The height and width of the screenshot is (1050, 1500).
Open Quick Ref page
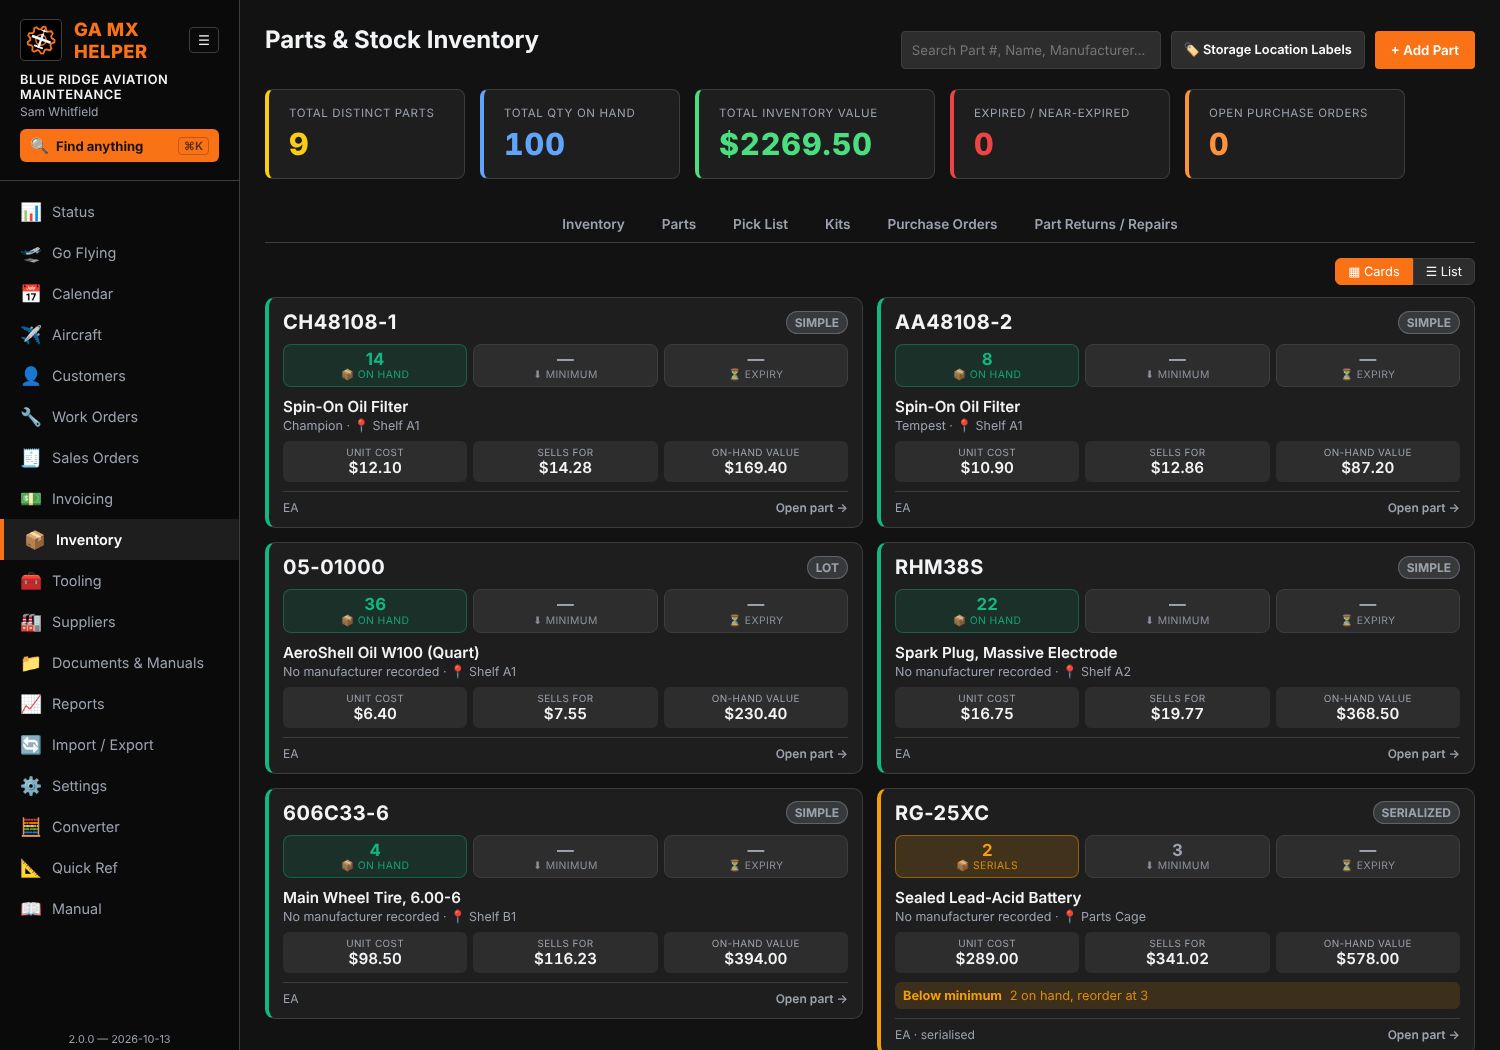click(120, 868)
